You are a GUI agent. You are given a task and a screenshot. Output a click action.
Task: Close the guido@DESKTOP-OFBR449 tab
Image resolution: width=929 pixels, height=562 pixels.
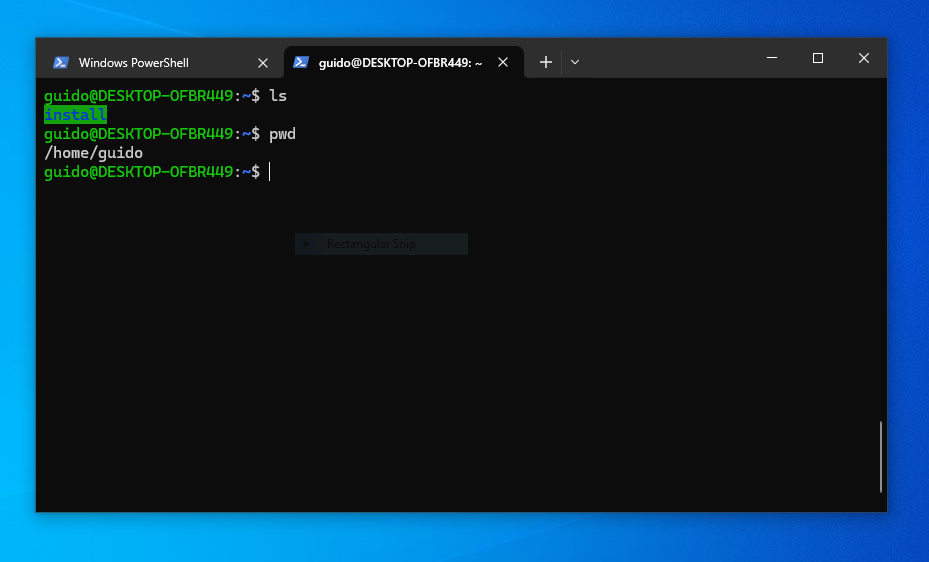503,62
